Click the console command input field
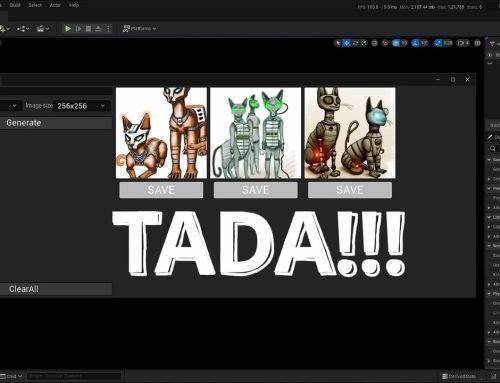The width and height of the screenshot is (500, 383). 74,376
